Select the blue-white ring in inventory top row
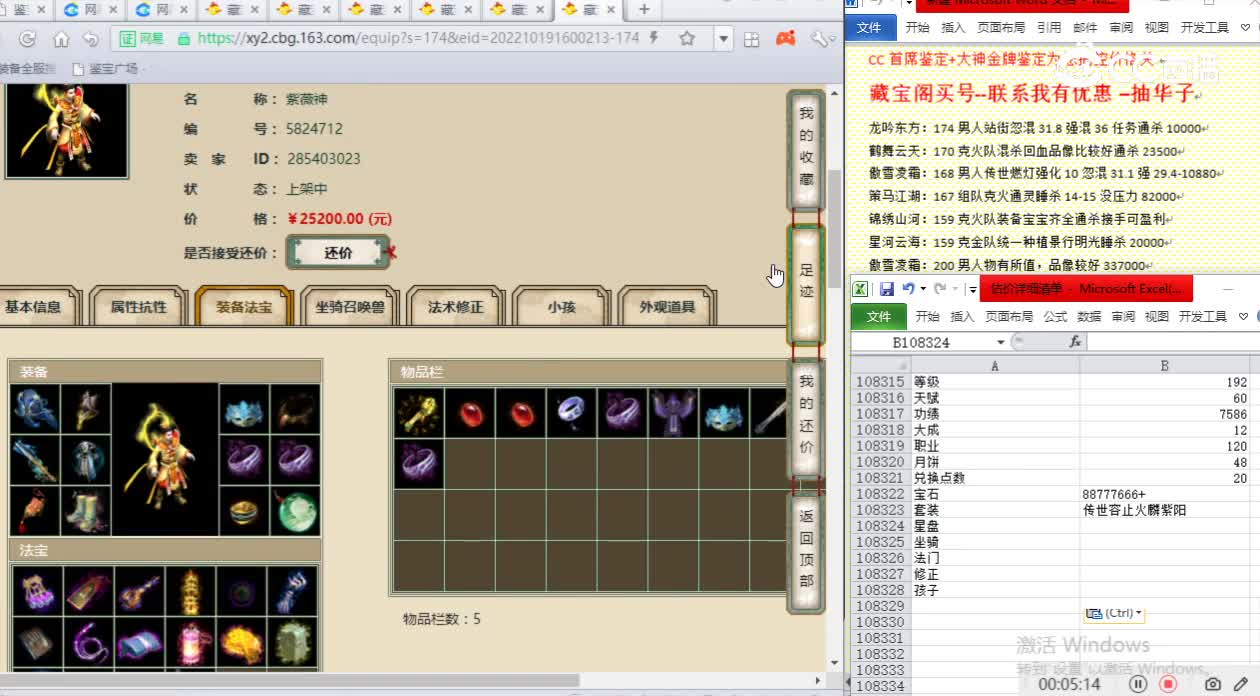 (x=571, y=413)
